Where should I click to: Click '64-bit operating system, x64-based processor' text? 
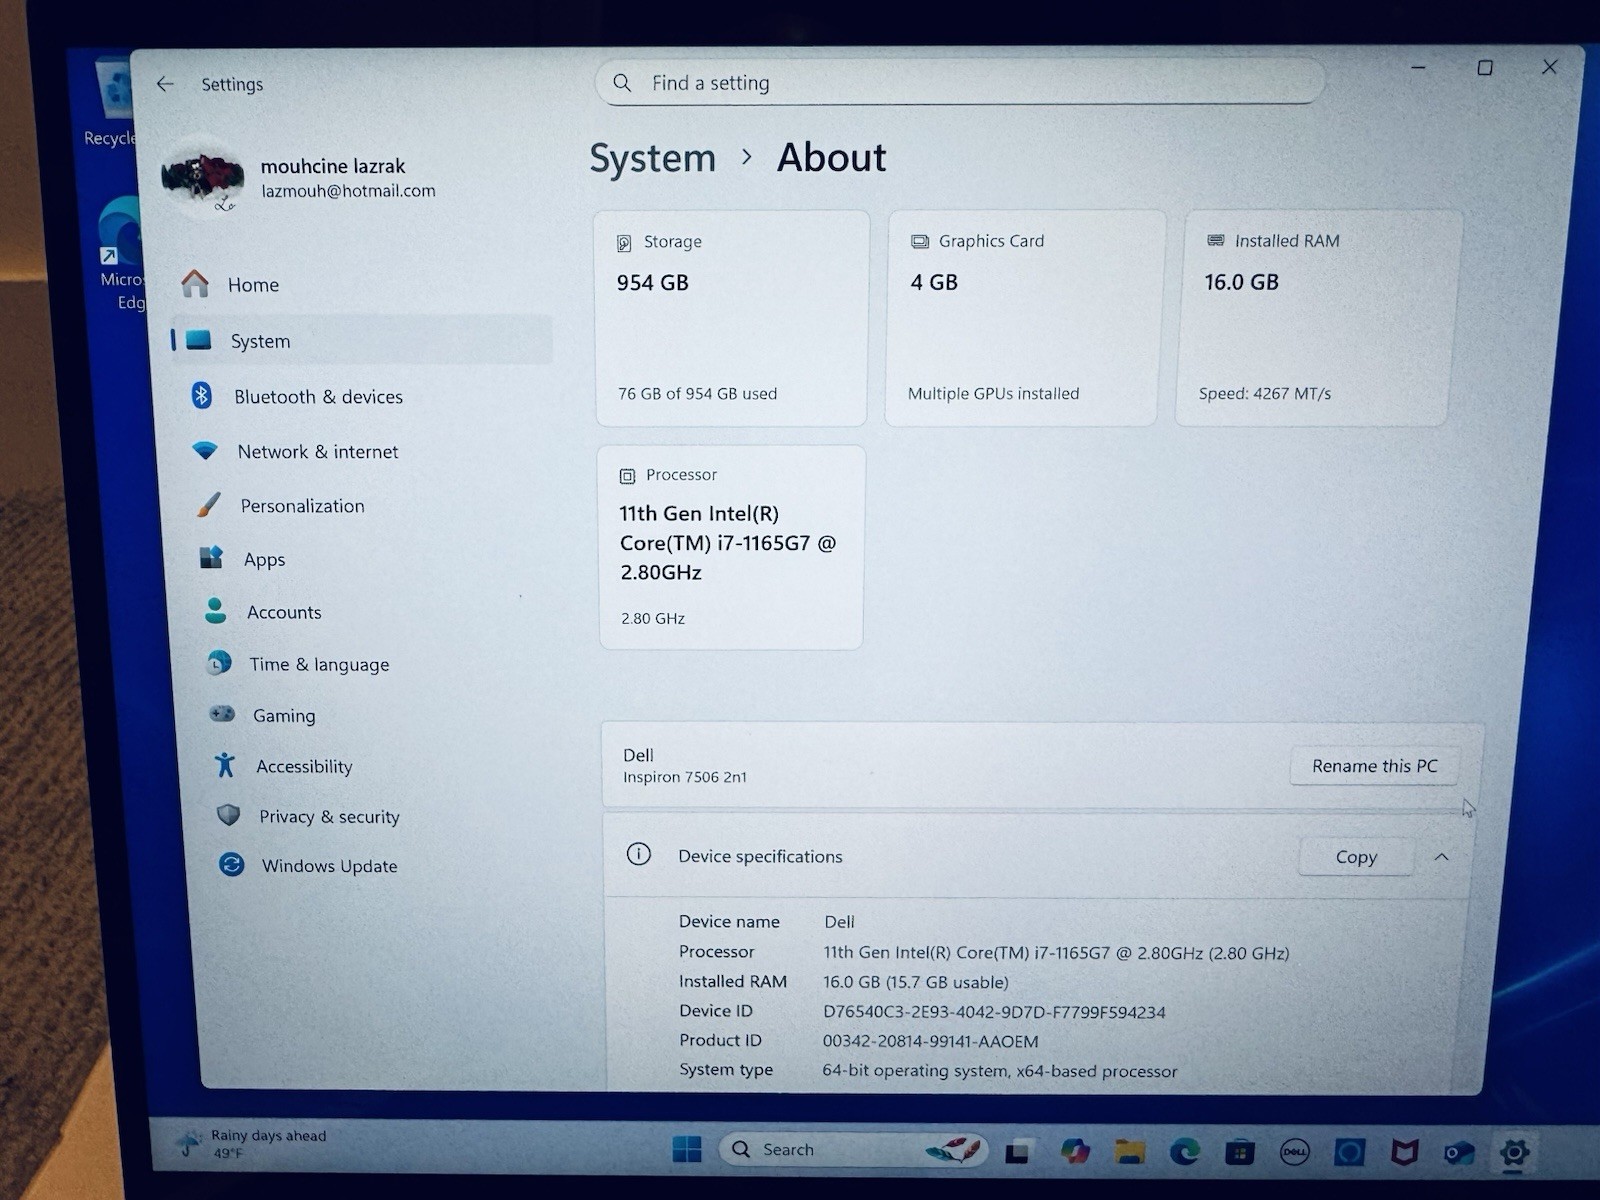point(999,1071)
